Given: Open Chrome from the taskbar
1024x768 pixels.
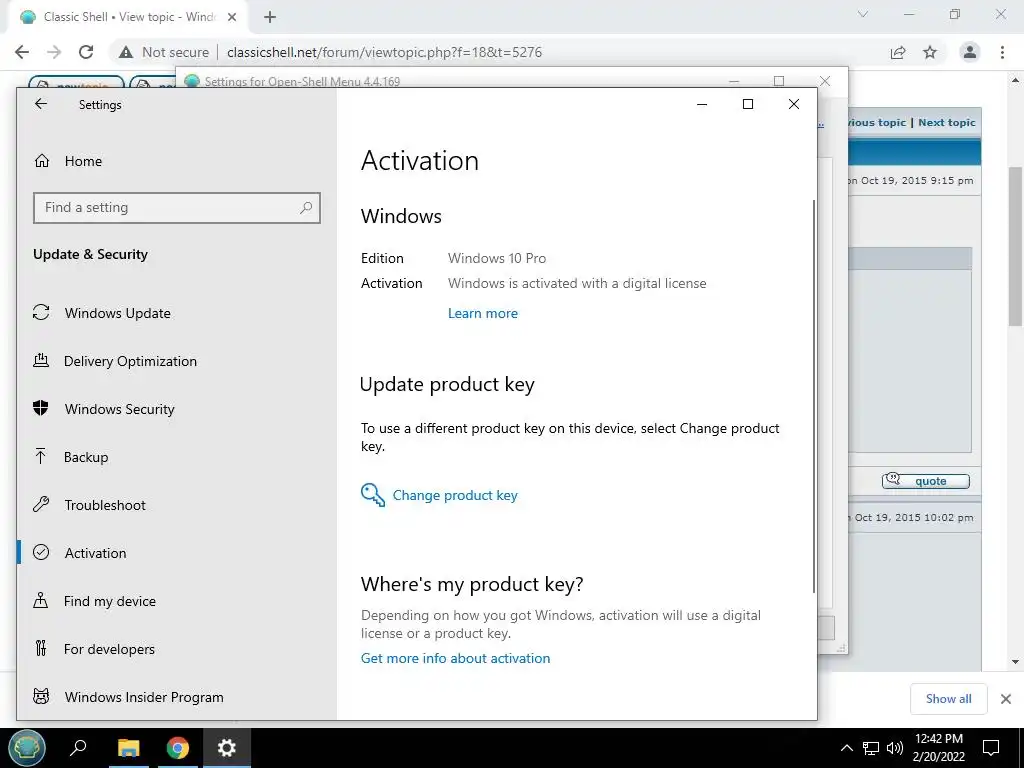Looking at the screenshot, I should coord(178,748).
